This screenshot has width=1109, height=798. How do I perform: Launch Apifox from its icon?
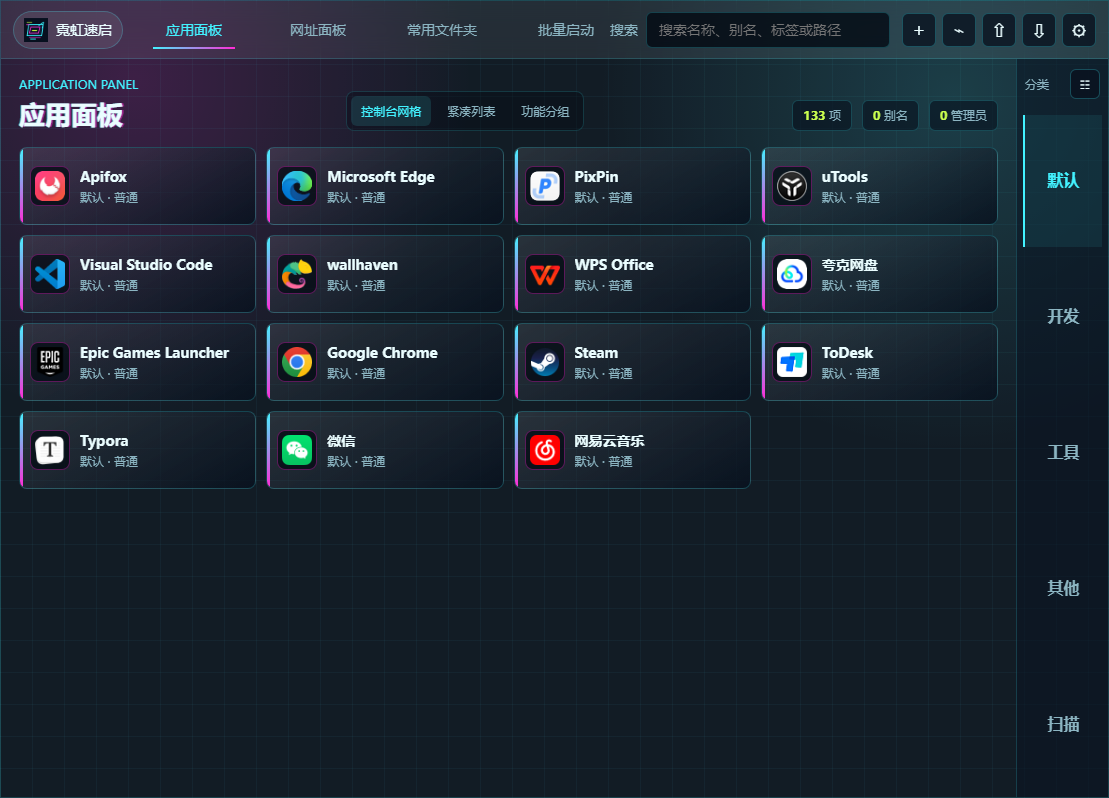point(50,186)
